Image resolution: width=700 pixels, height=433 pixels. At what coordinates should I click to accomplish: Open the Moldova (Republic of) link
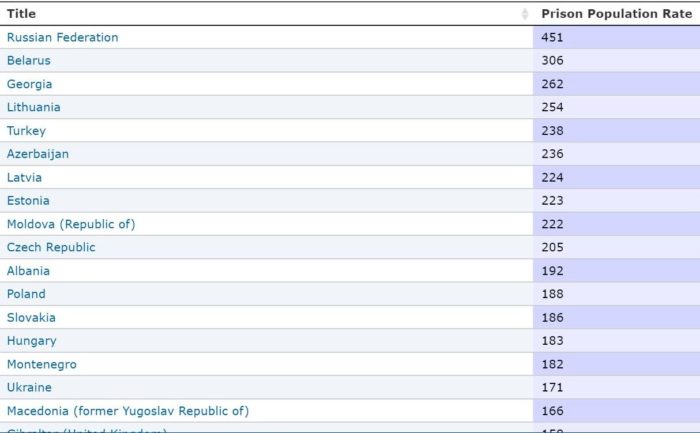[71, 224]
